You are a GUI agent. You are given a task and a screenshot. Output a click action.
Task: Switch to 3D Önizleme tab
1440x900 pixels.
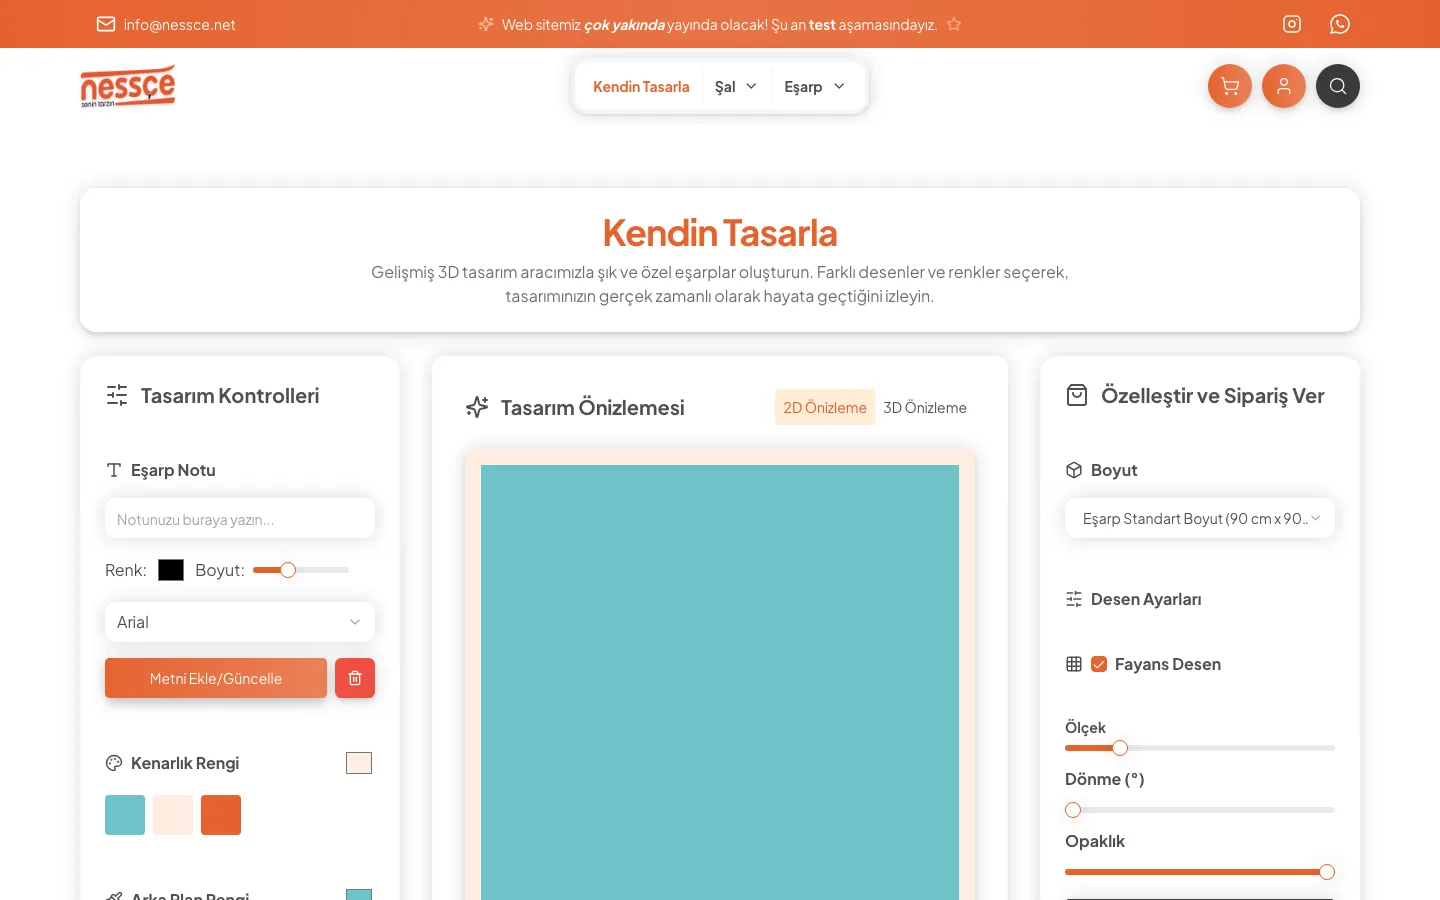(x=925, y=407)
